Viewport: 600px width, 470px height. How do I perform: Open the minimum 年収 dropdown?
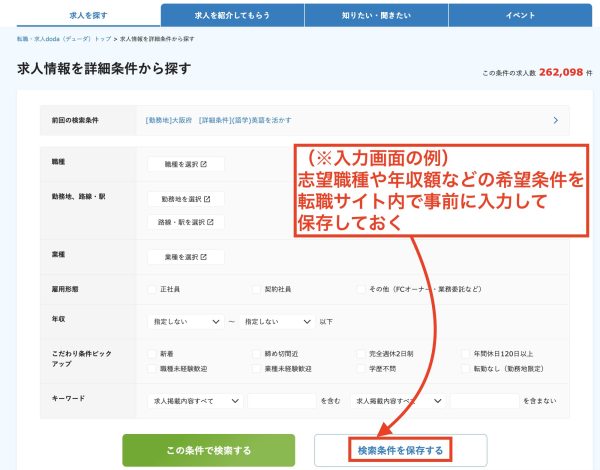point(186,322)
